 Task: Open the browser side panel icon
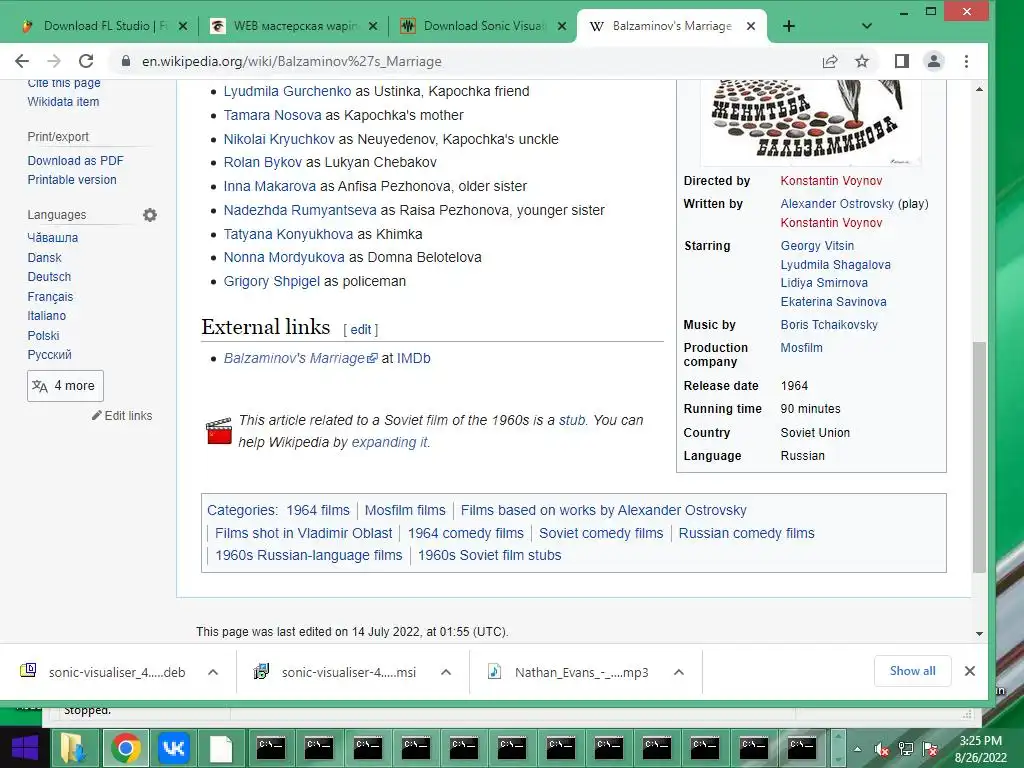(x=902, y=61)
